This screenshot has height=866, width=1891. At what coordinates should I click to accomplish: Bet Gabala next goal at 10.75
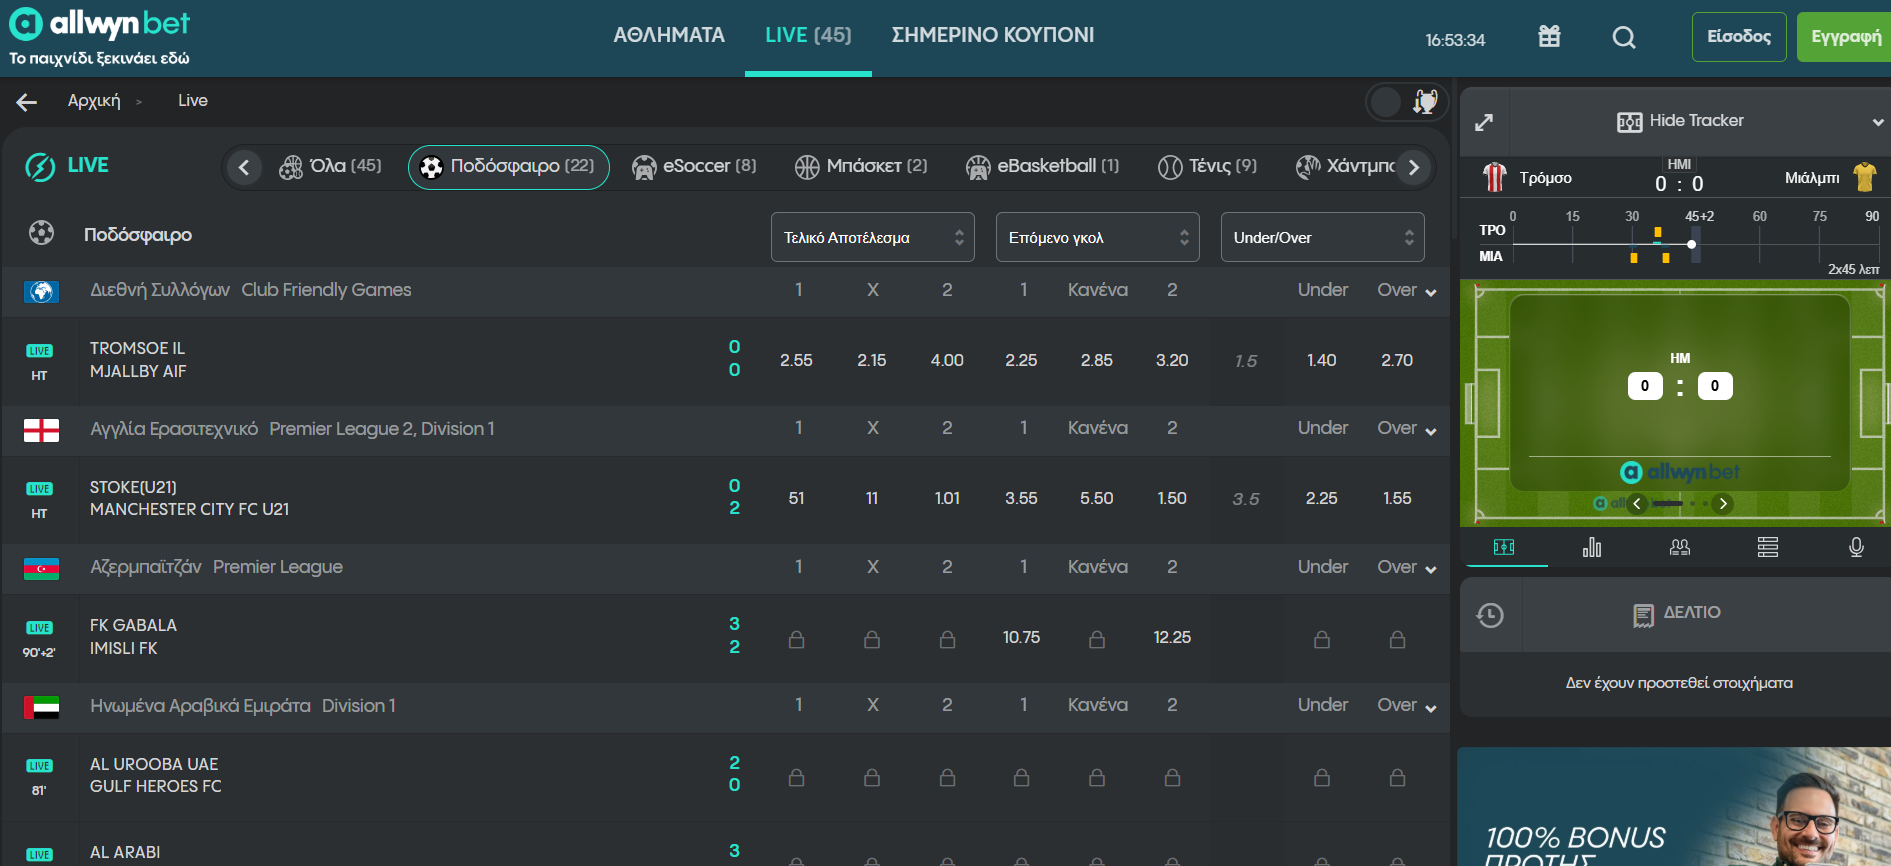1021,637
